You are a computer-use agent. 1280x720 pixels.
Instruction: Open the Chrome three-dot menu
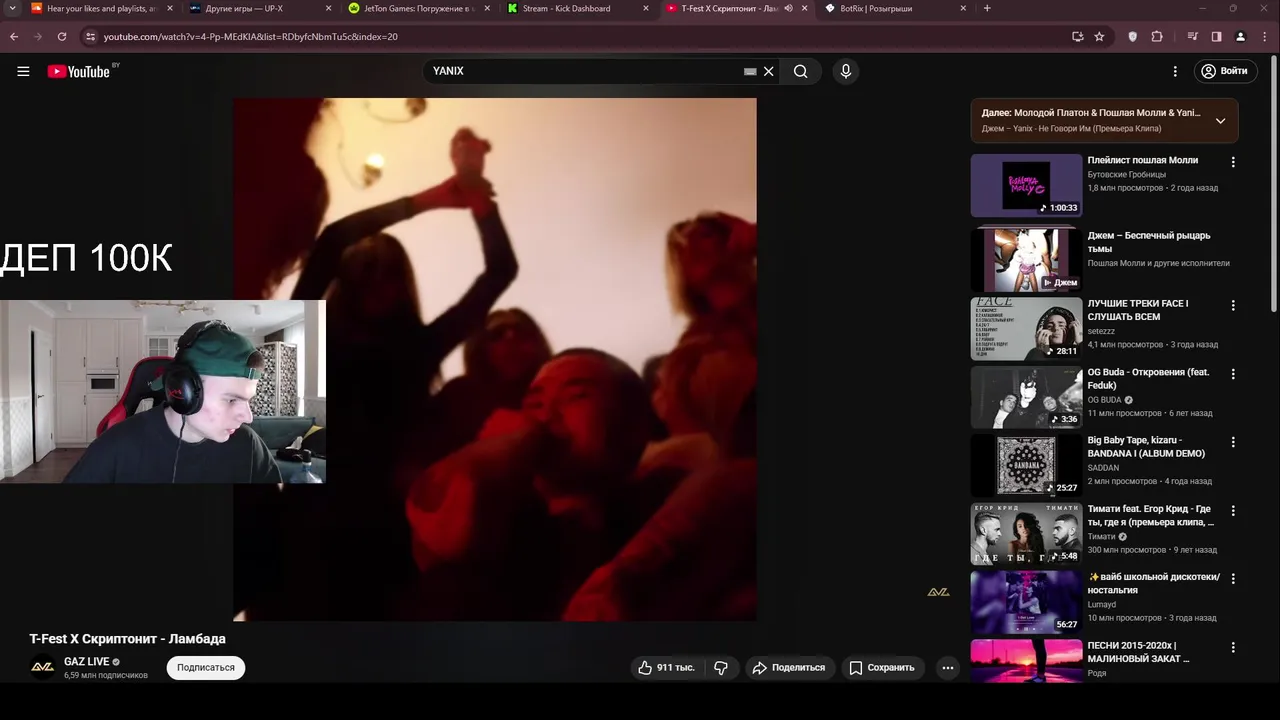pos(1265,37)
